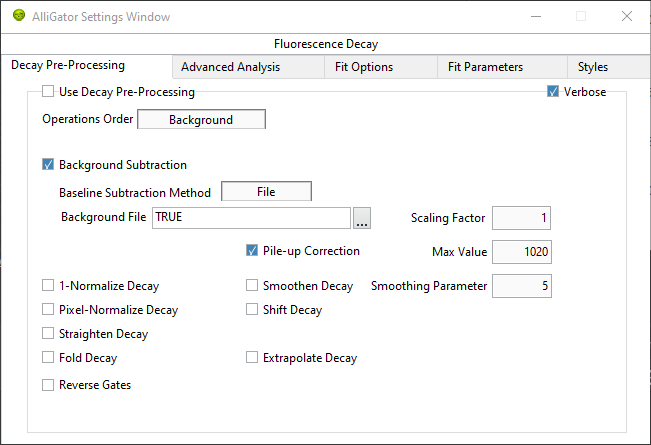Enable Fold Decay checkbox

(48, 357)
